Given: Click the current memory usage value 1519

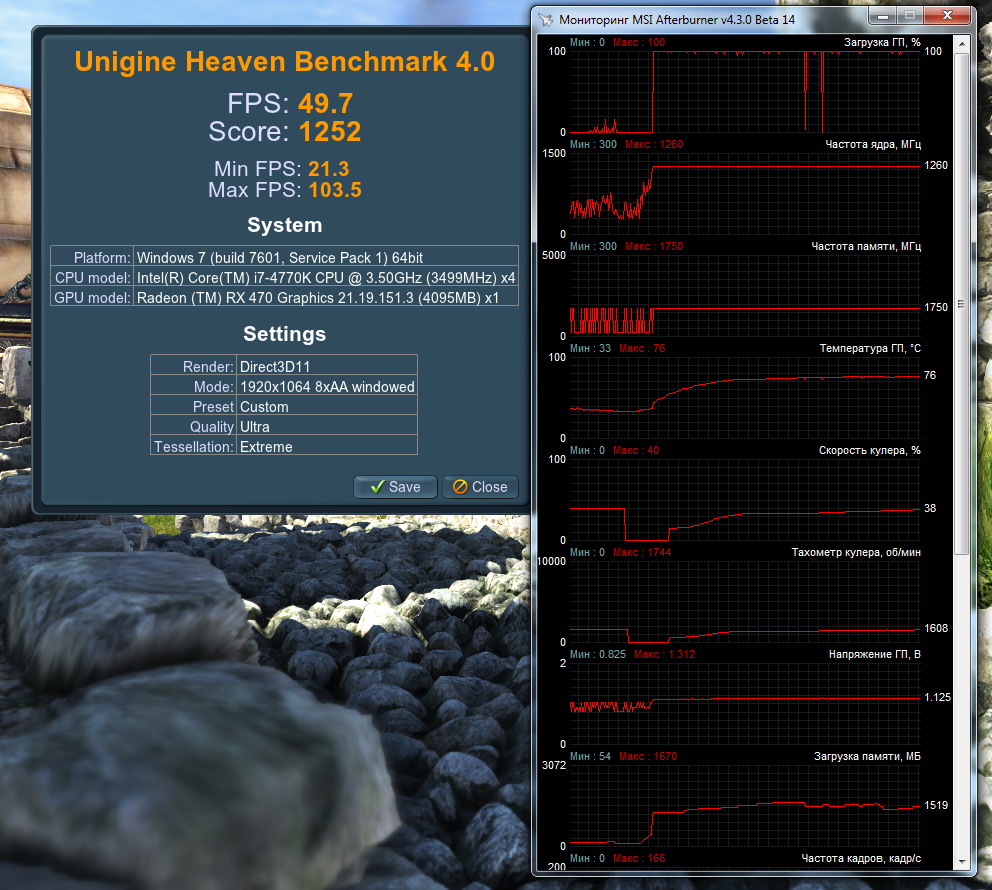Looking at the screenshot, I should (936, 805).
